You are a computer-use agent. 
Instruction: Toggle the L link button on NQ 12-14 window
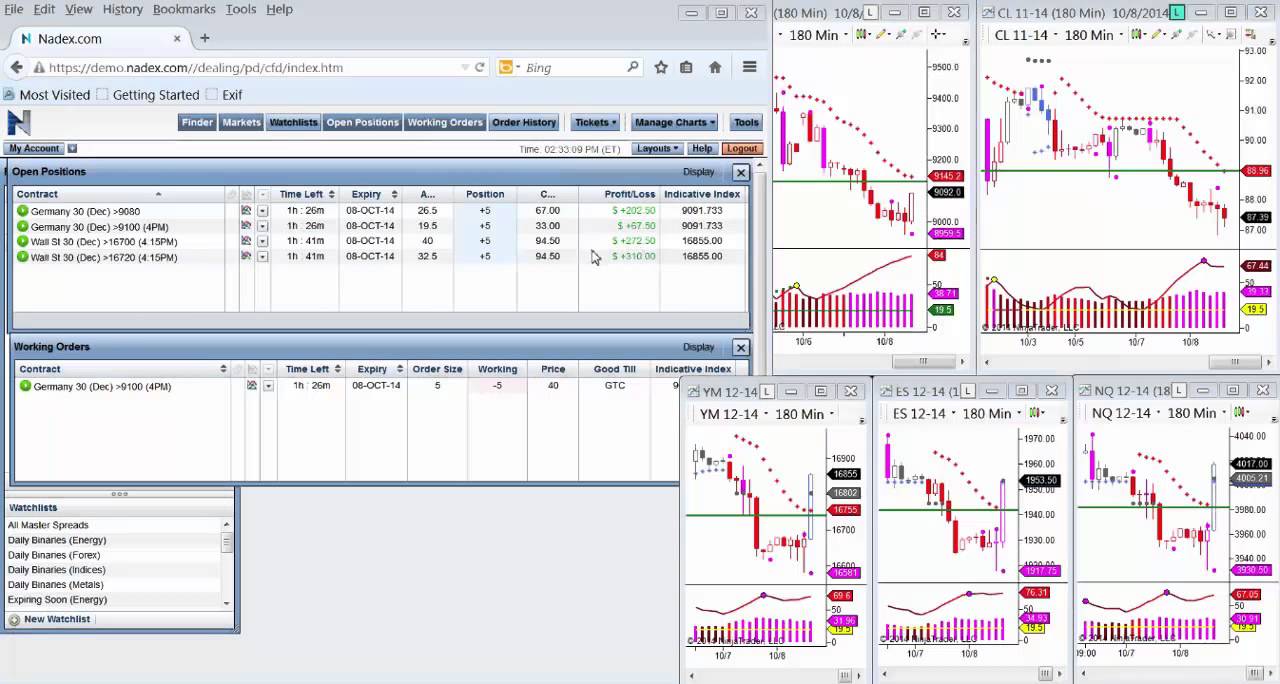tap(1180, 390)
